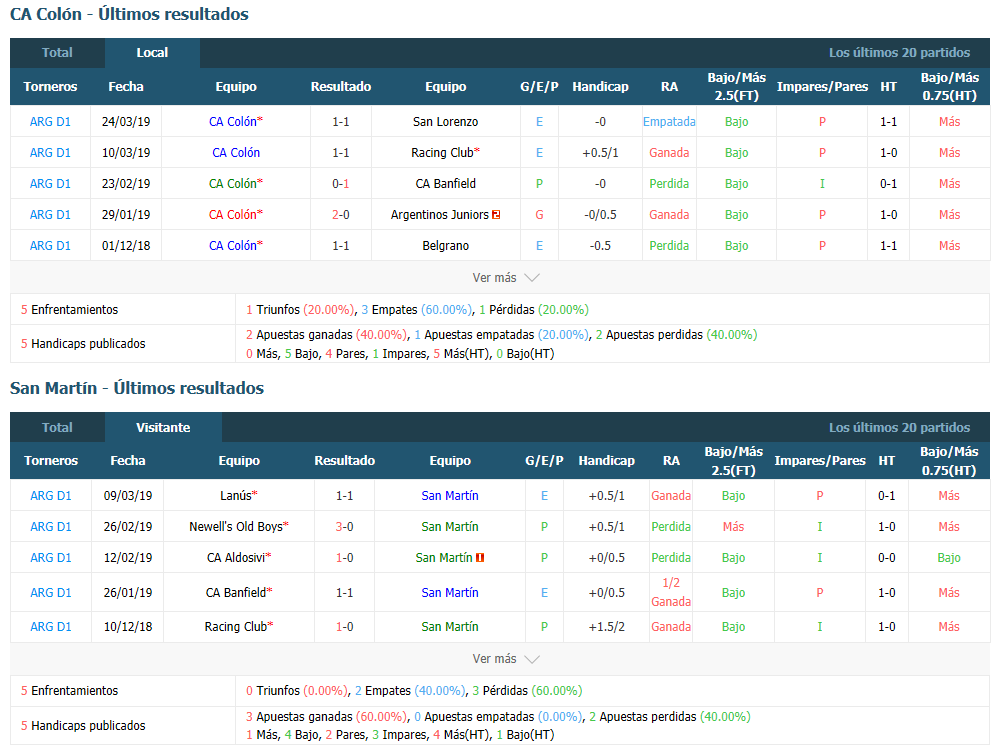Click 'Empatada' in the San Lorenzo row
The width and height of the screenshot is (994, 750).
click(669, 122)
